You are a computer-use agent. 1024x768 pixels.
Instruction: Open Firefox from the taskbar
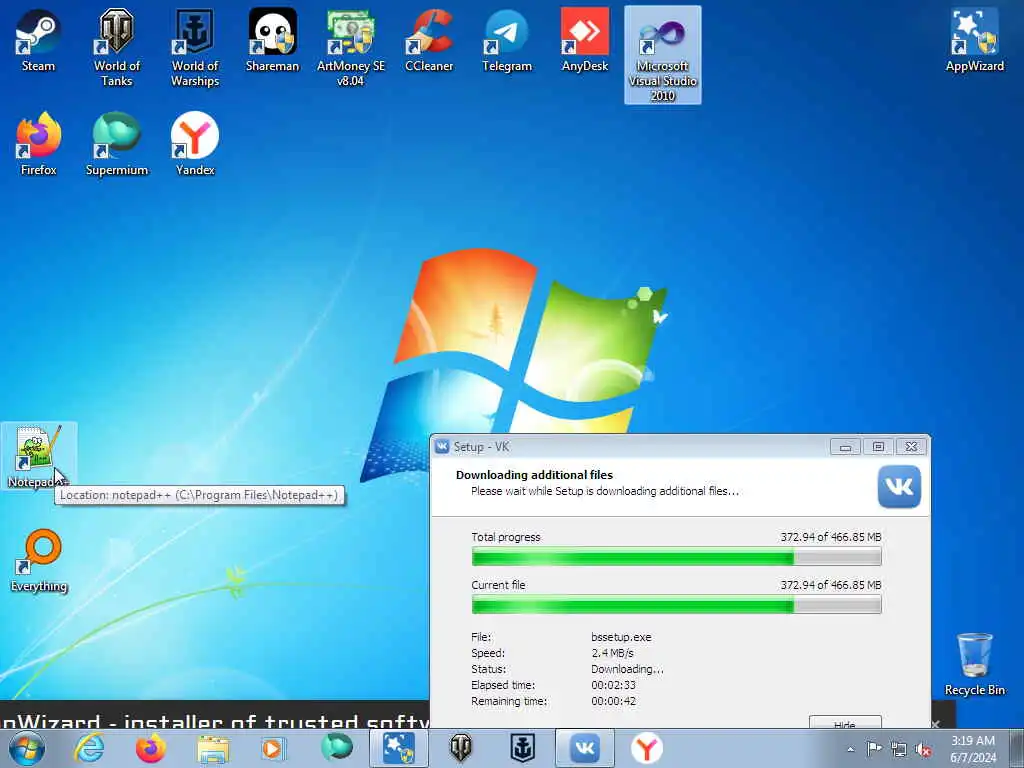(x=151, y=748)
